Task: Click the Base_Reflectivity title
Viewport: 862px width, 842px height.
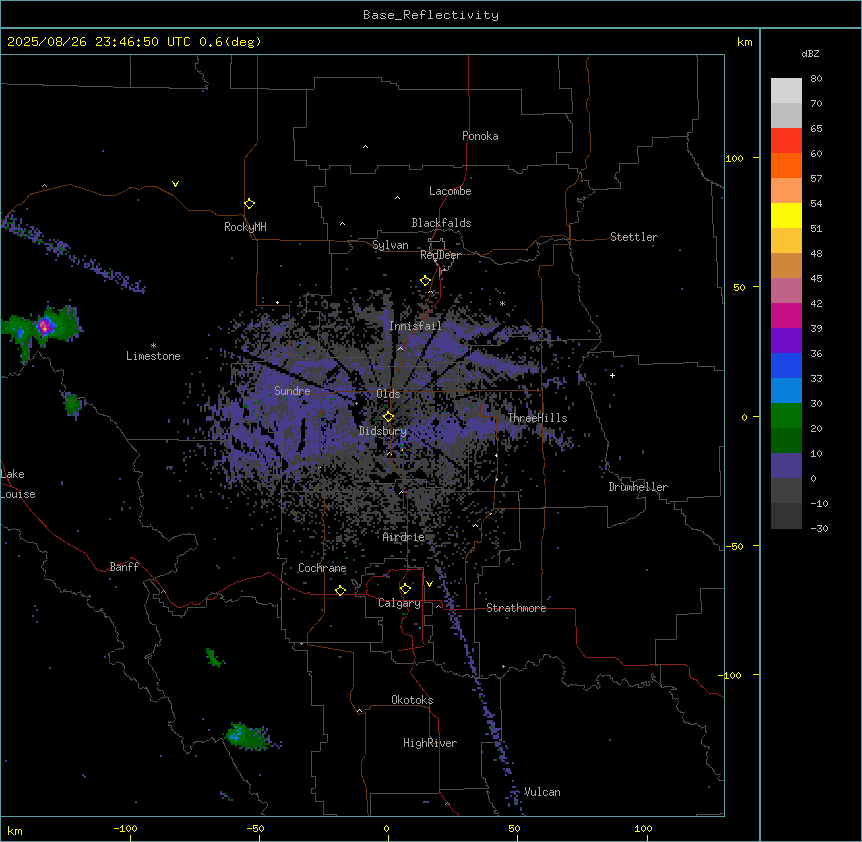Action: tap(431, 15)
